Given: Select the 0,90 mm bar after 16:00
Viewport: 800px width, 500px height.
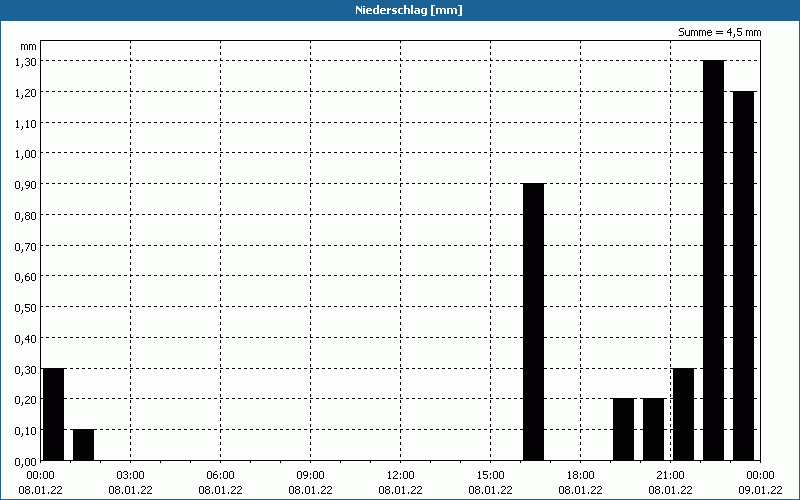Looking at the screenshot, I should (x=534, y=322).
